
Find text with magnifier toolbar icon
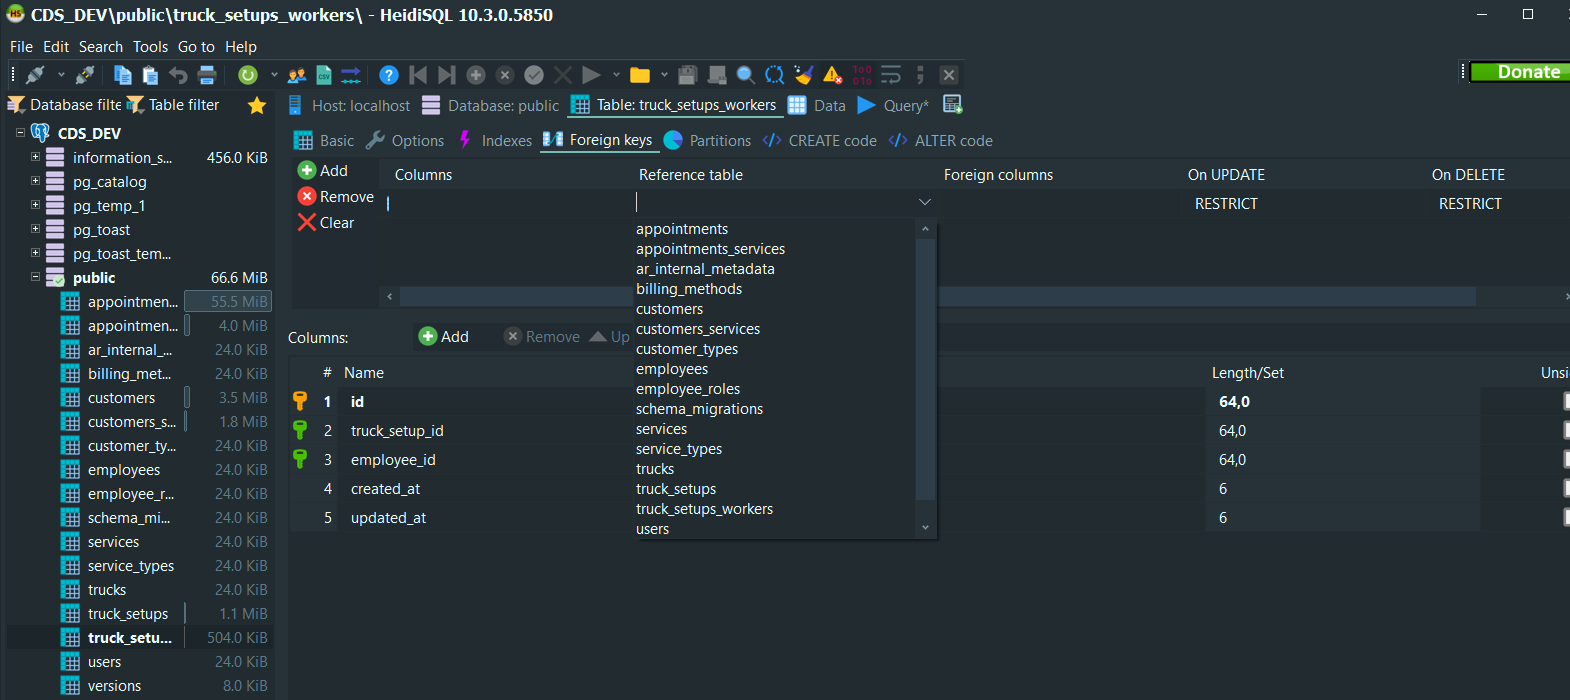[745, 75]
